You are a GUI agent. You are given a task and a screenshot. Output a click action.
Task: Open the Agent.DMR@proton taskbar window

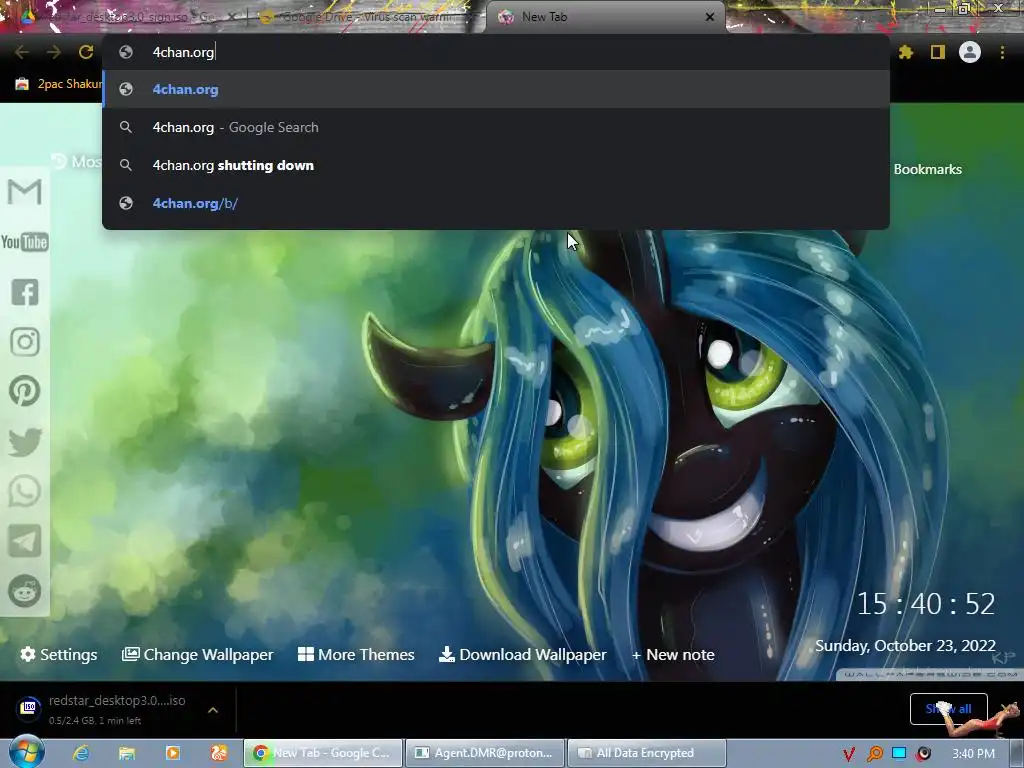[485, 753]
